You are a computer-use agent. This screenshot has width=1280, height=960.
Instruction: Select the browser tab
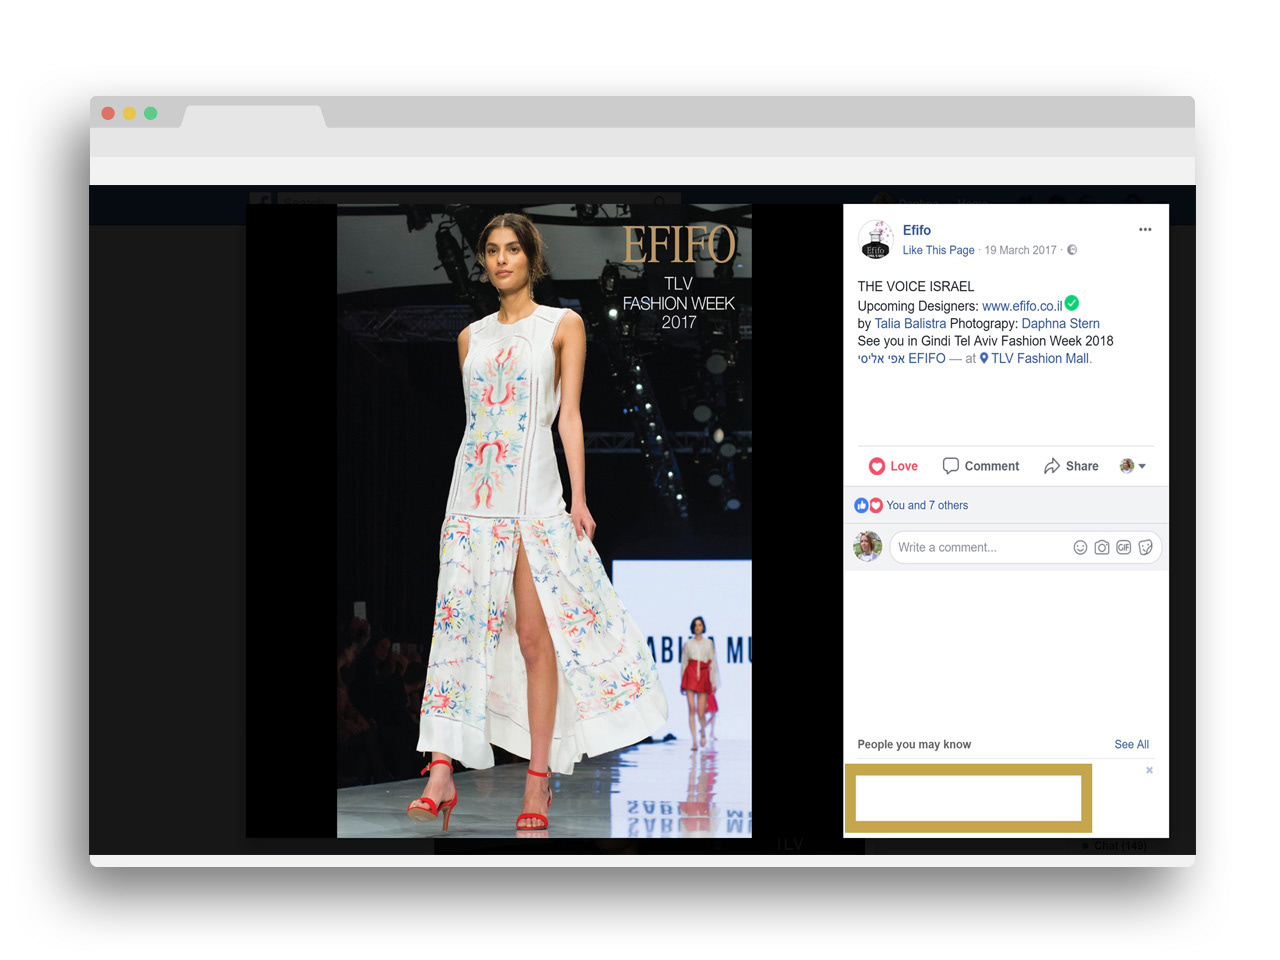point(254,116)
